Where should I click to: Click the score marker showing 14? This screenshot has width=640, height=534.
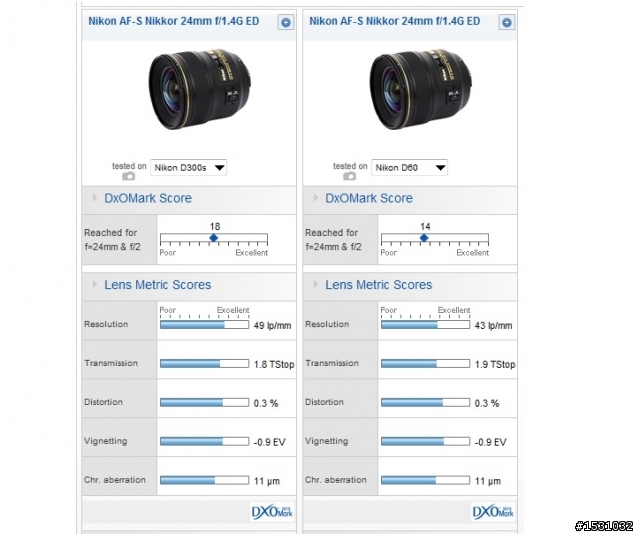tap(424, 238)
